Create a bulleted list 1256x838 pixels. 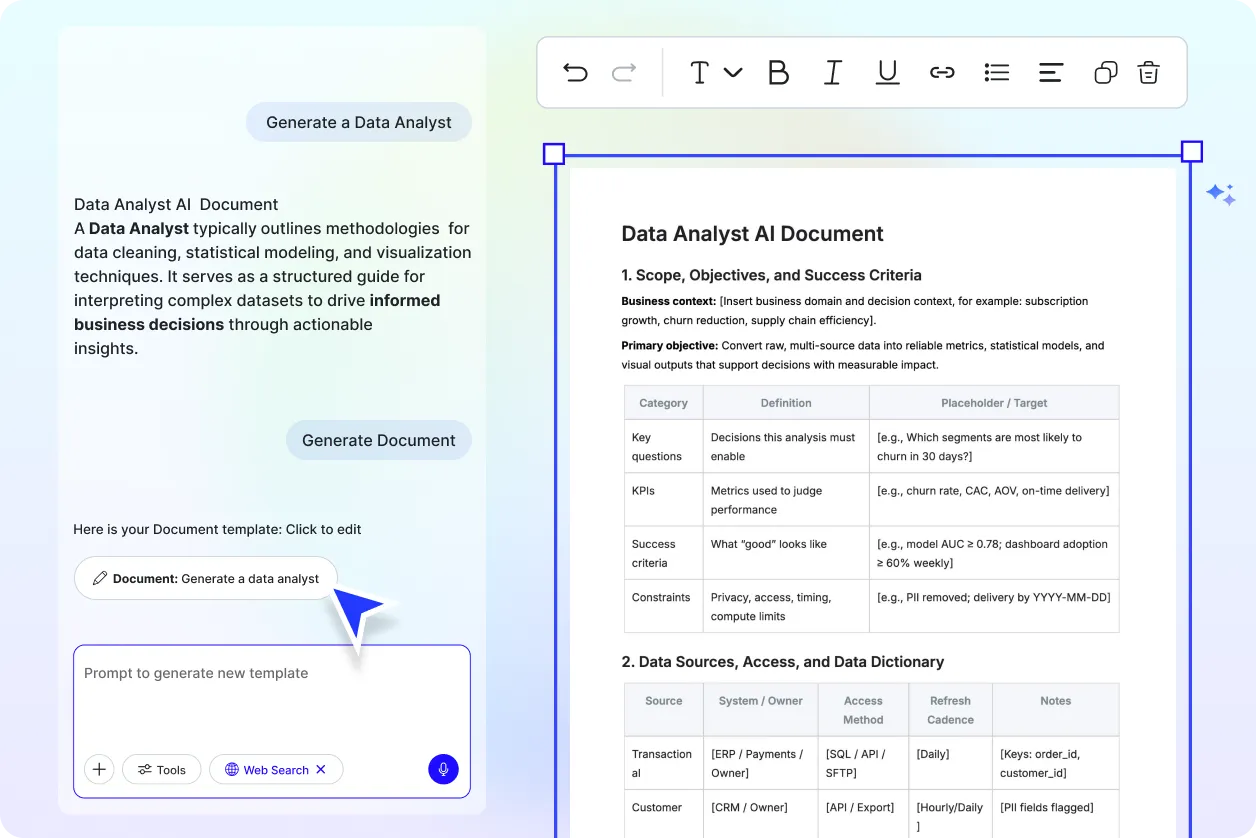coord(996,71)
